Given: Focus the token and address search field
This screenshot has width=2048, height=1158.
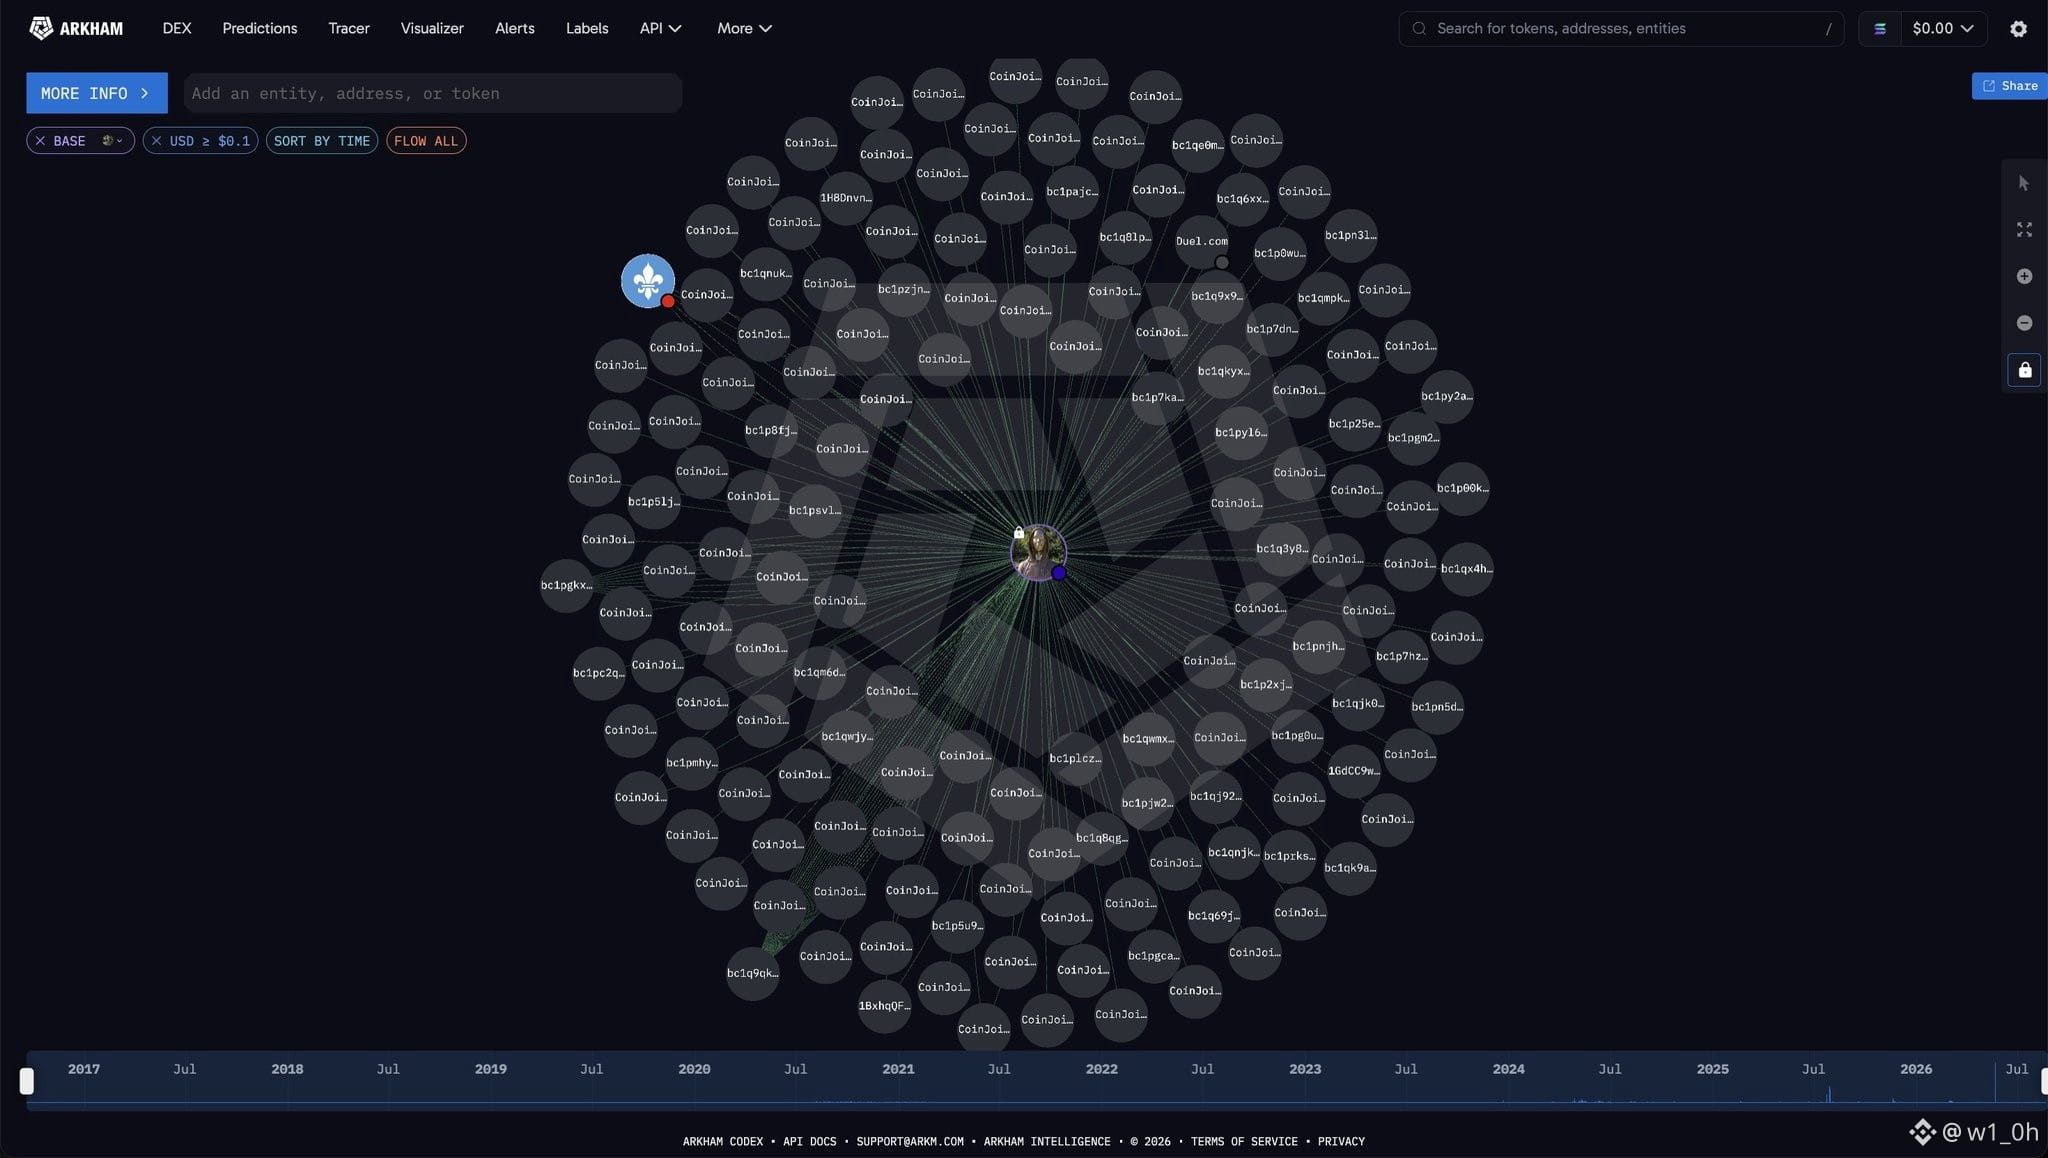Looking at the screenshot, I should click(1620, 29).
